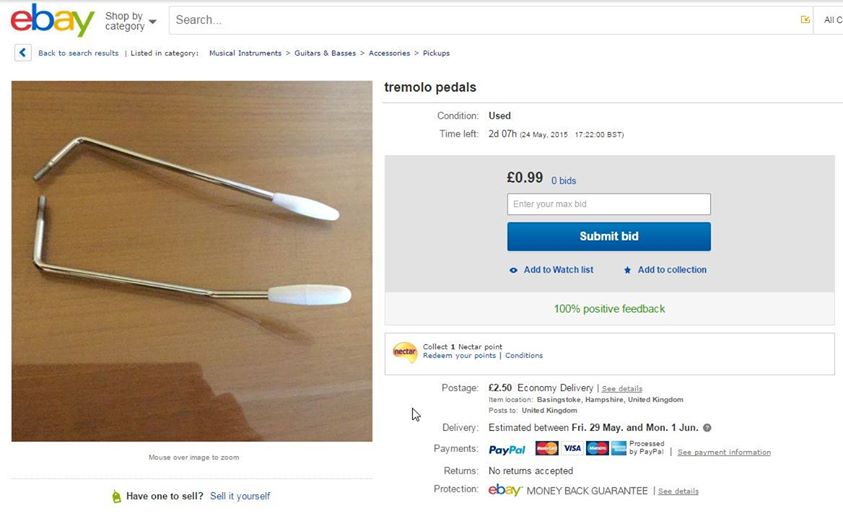This screenshot has width=843, height=516.
Task: Select the Pickups breadcrumb link
Action: 436,53
